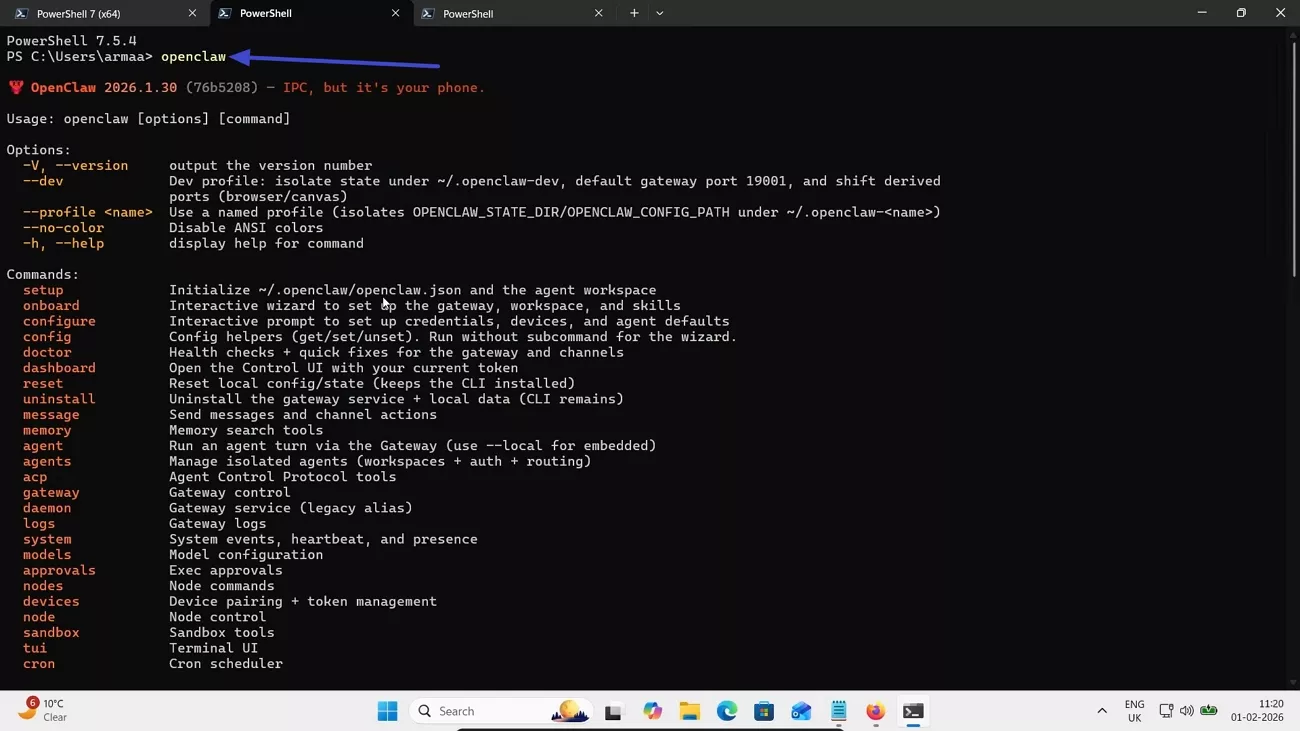Screen dimensions: 1300x731
Task: Open Task View from the taskbar
Action: pos(612,711)
